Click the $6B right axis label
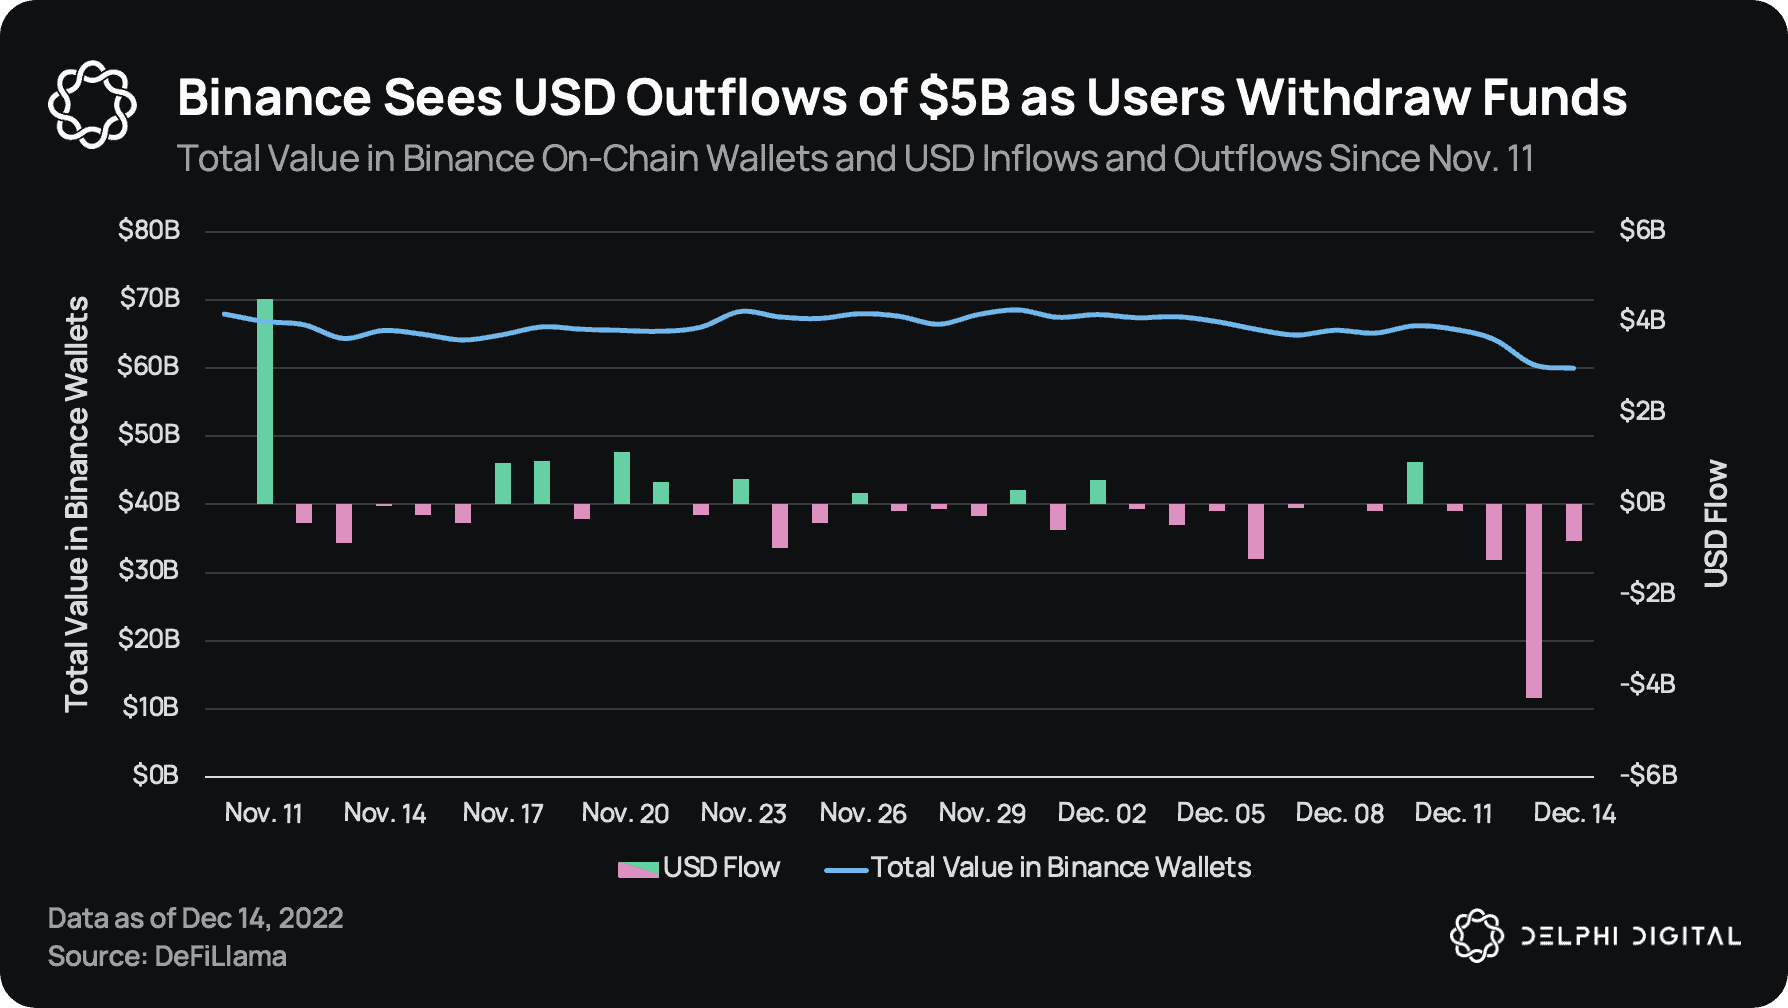Viewport: 1788px width, 1008px height. (1642, 230)
